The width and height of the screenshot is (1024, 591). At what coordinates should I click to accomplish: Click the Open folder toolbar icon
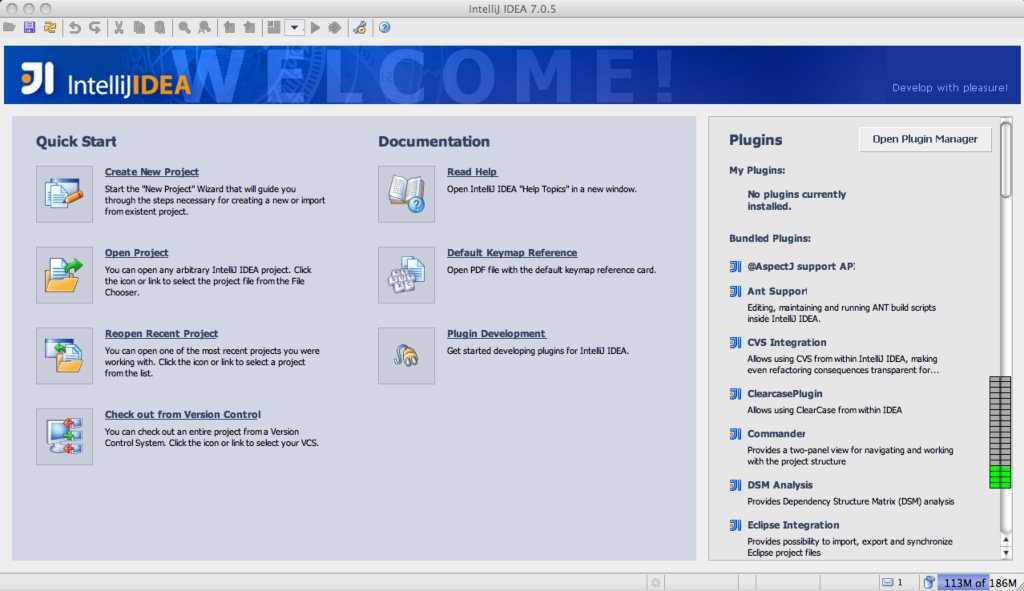tap(9, 27)
